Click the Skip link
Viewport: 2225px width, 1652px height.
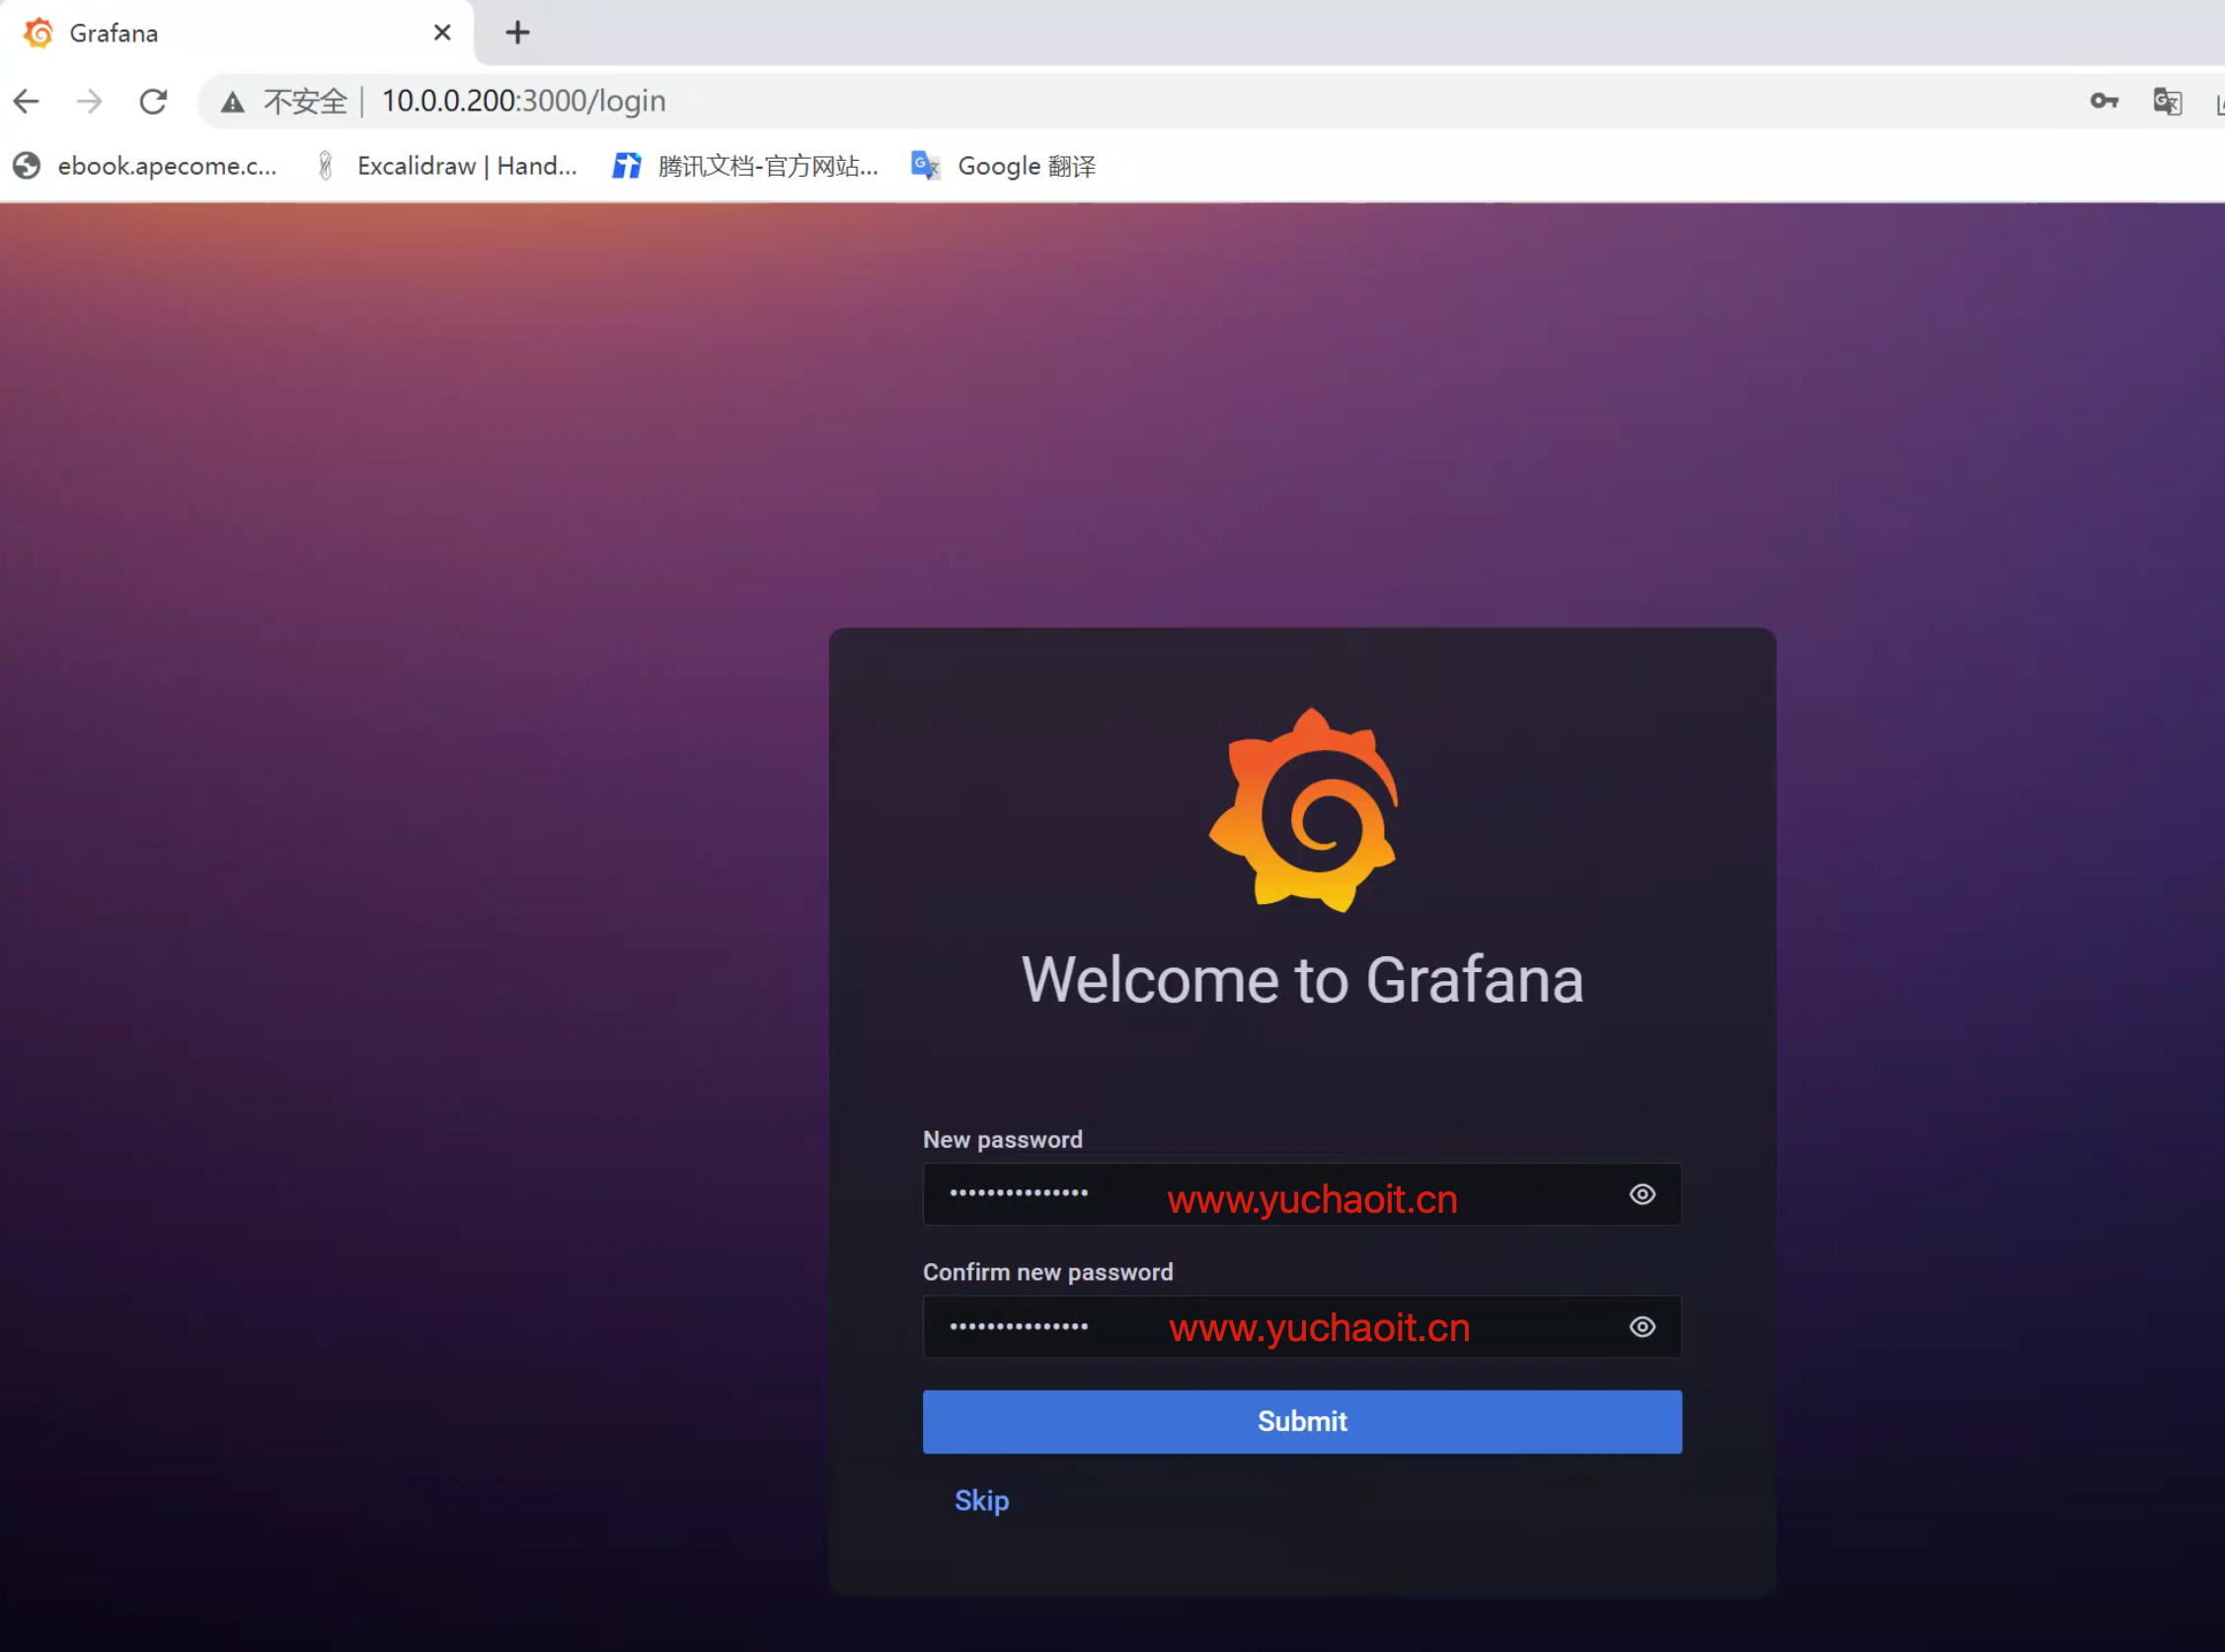pos(981,1500)
